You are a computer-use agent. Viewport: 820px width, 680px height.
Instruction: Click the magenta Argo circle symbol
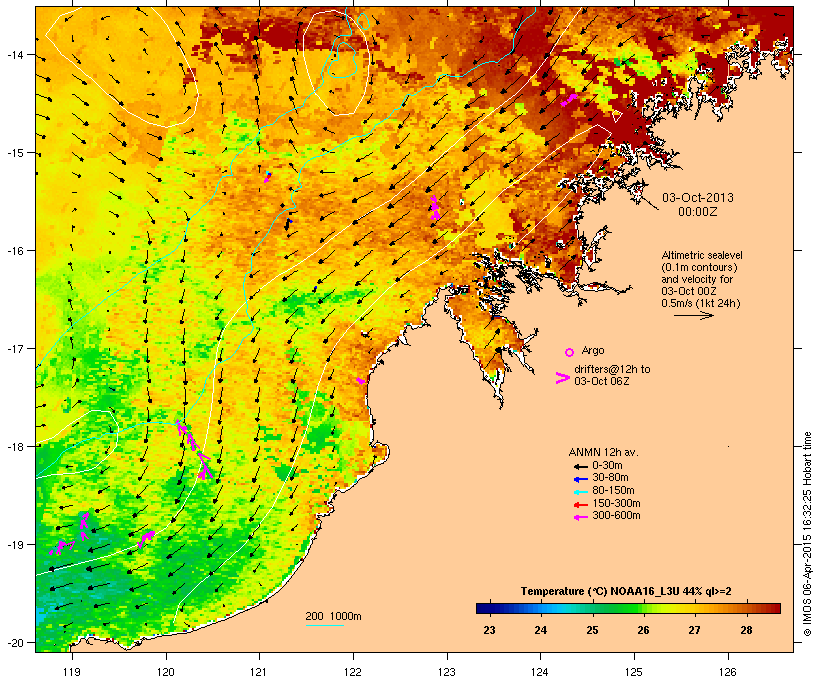click(x=570, y=352)
